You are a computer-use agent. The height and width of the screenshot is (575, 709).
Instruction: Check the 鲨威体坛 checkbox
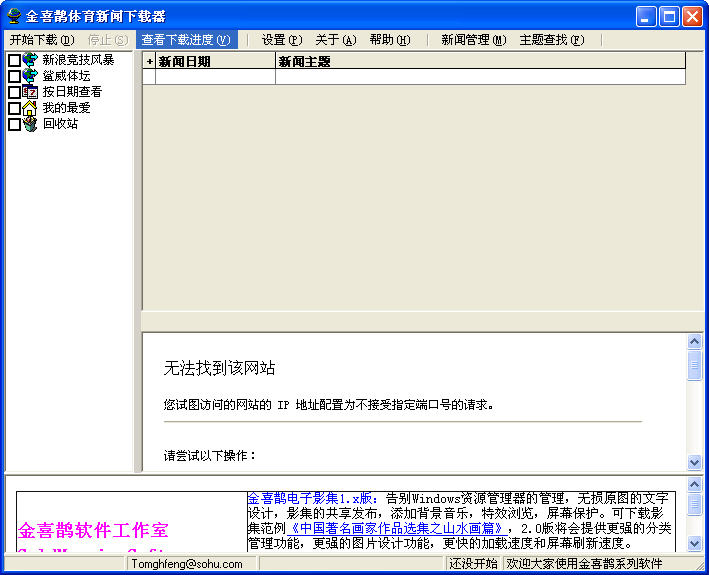pos(14,76)
